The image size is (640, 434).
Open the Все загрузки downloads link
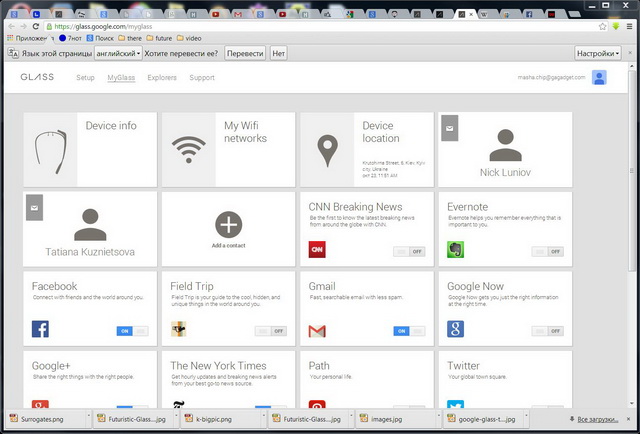tap(598, 419)
